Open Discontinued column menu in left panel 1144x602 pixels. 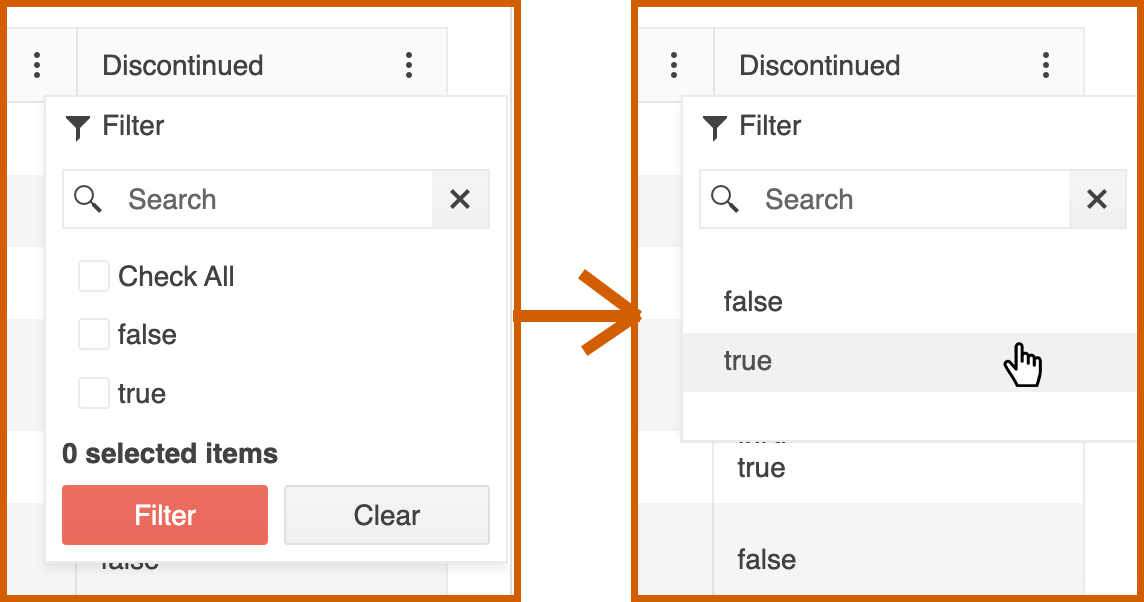[409, 66]
